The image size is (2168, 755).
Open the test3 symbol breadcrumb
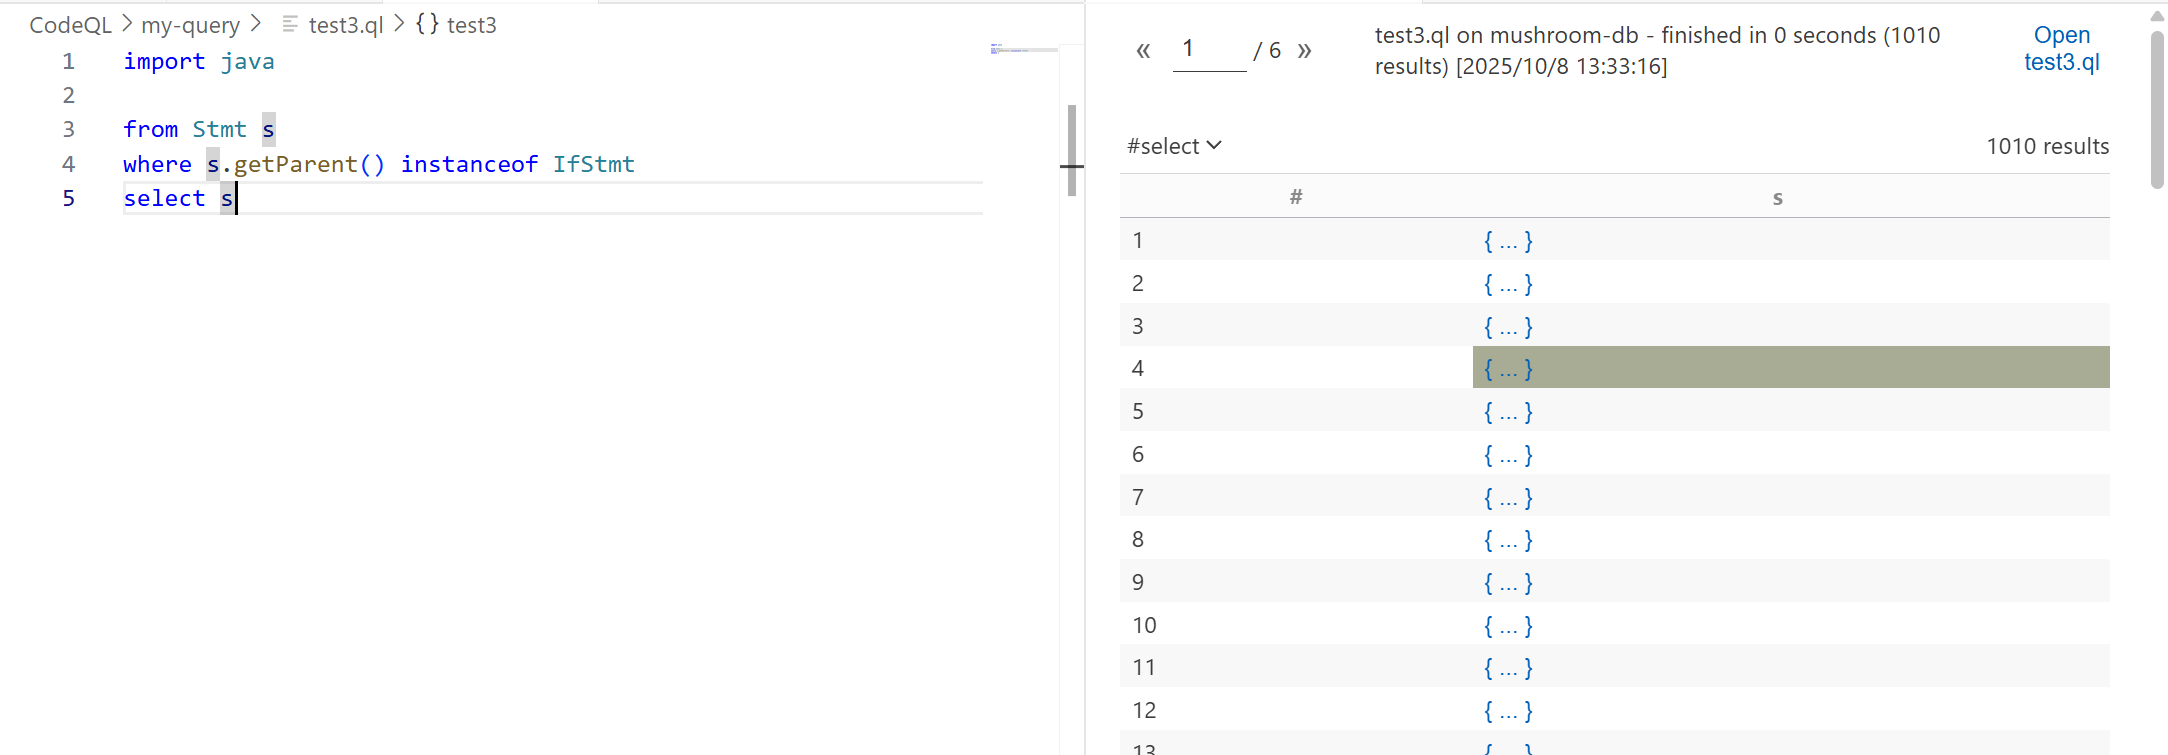pos(471,25)
